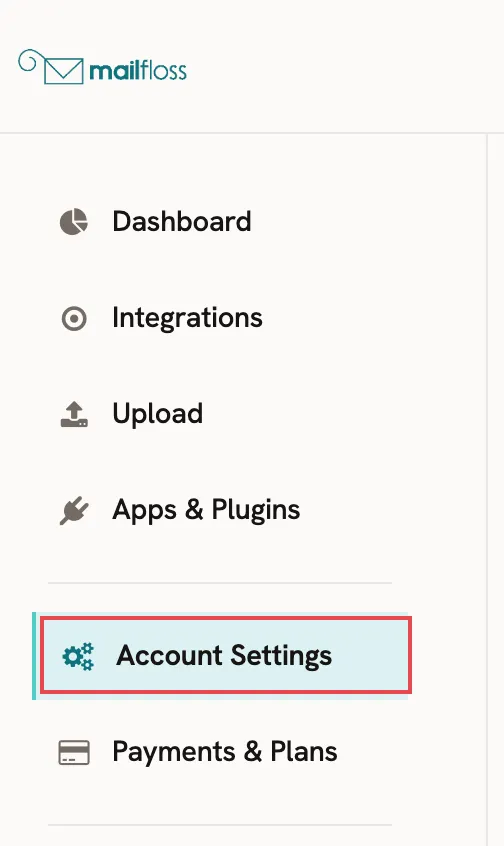This screenshot has width=504, height=846.
Task: Navigate to Apps & Plugins text
Action: [206, 510]
